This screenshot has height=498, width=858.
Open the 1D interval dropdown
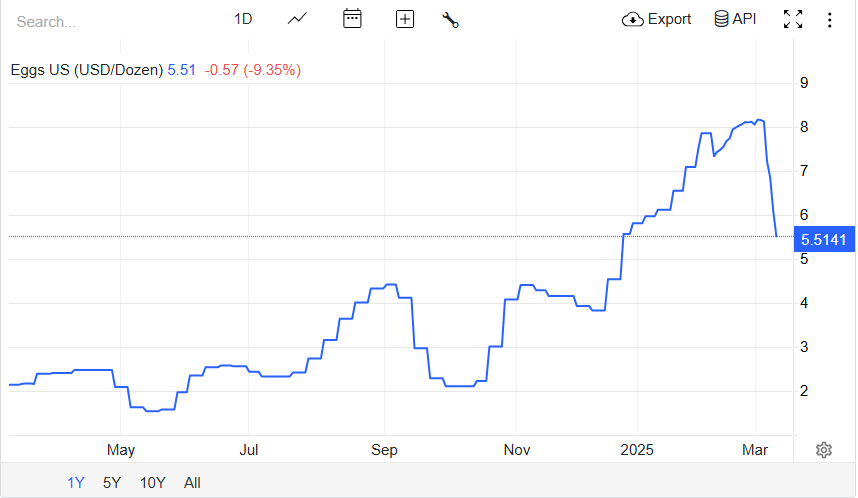click(x=243, y=19)
